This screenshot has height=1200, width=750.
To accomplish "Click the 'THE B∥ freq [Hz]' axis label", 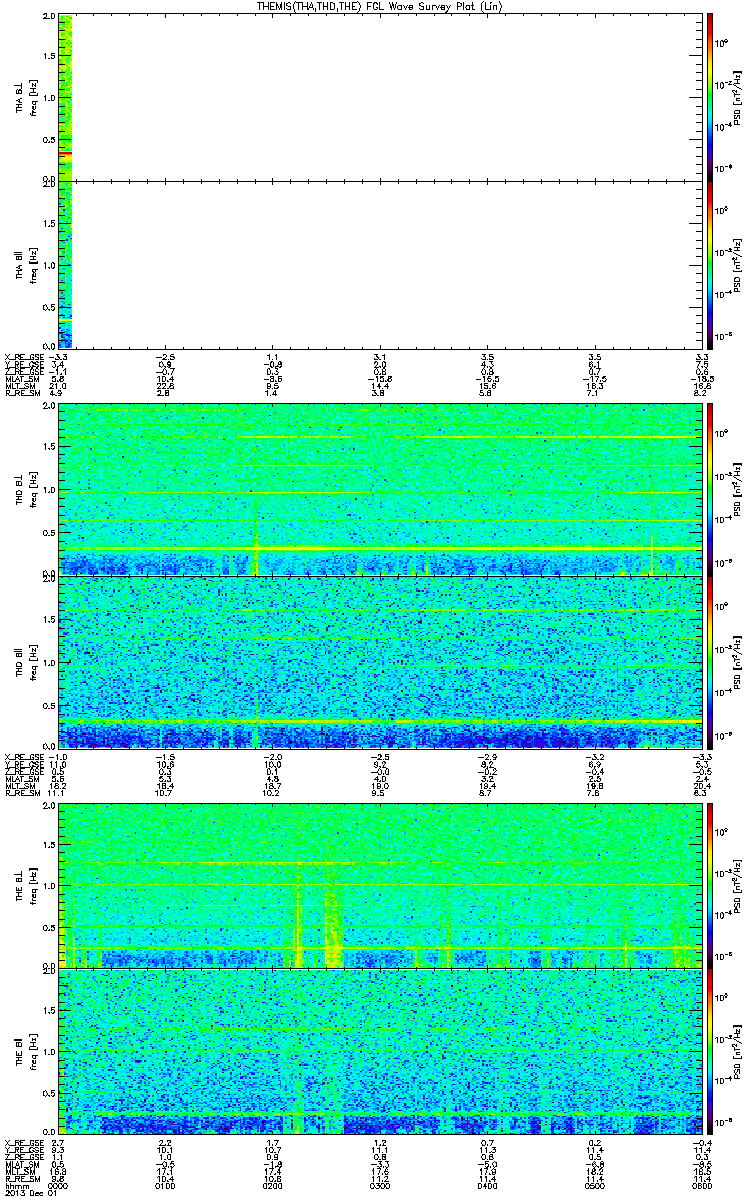I will [x=26, y=1051].
